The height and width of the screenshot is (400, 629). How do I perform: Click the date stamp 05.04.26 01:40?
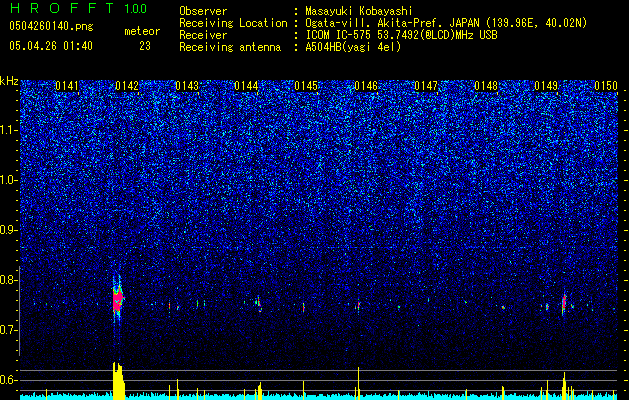click(51, 46)
